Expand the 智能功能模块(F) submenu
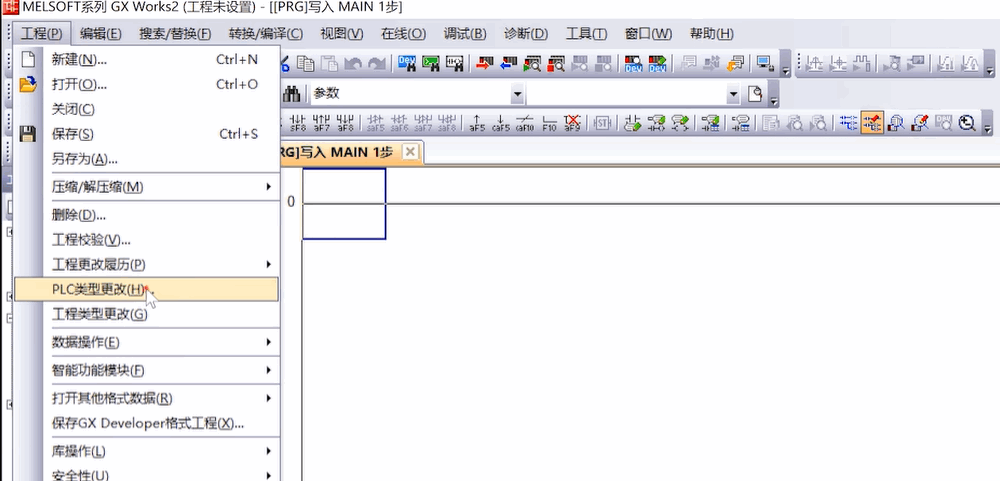Screen dimensions: 1000x481 click(269, 370)
